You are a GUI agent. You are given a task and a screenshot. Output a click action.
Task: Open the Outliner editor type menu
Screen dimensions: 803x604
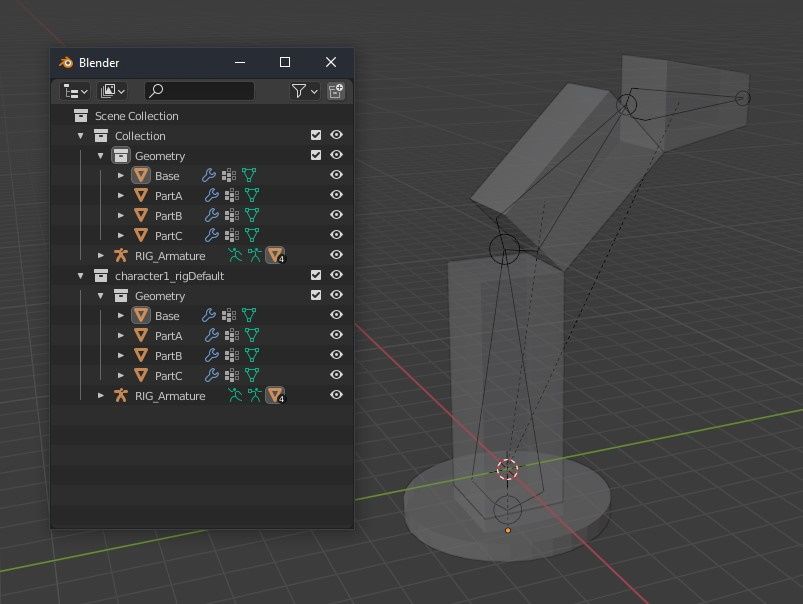coord(75,92)
